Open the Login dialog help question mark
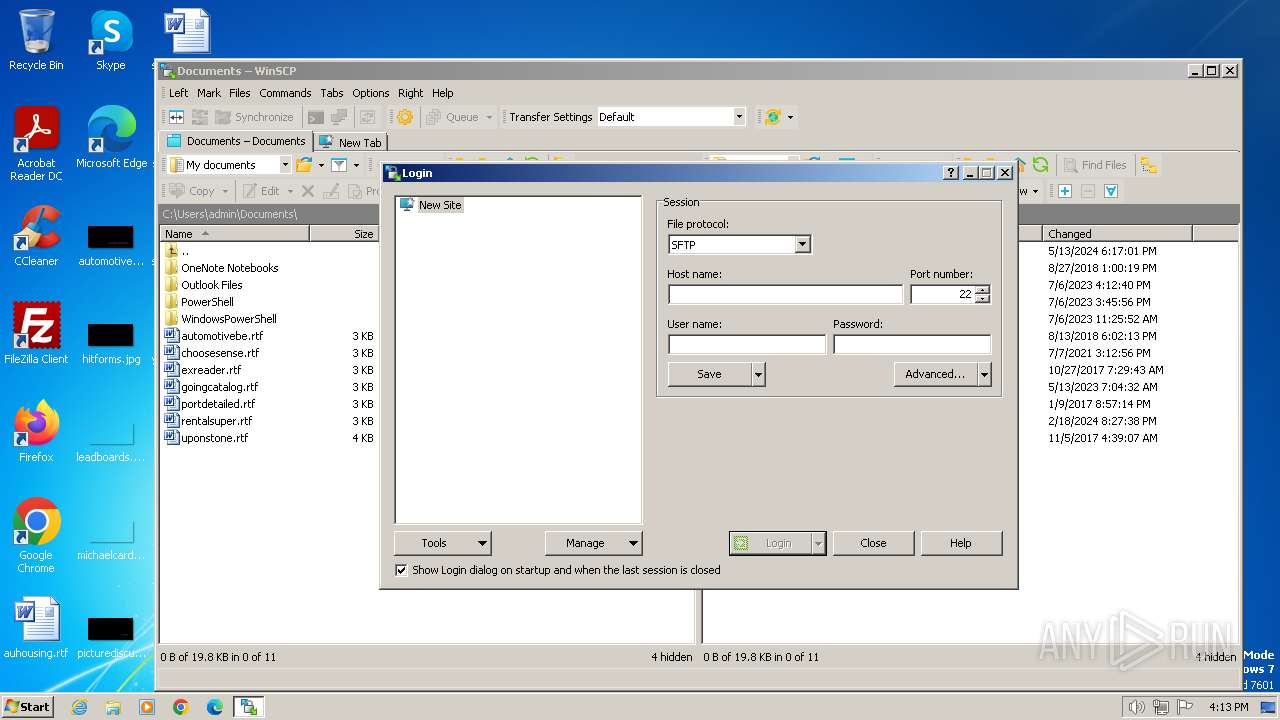Viewport: 1280px width, 720px height. click(x=951, y=173)
